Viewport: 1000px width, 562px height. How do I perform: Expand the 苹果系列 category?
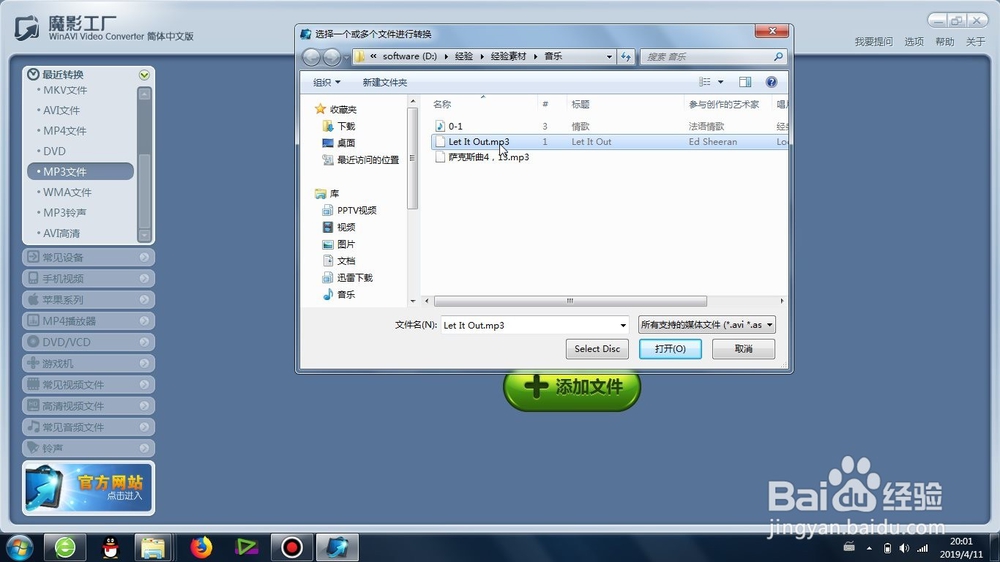[88, 299]
